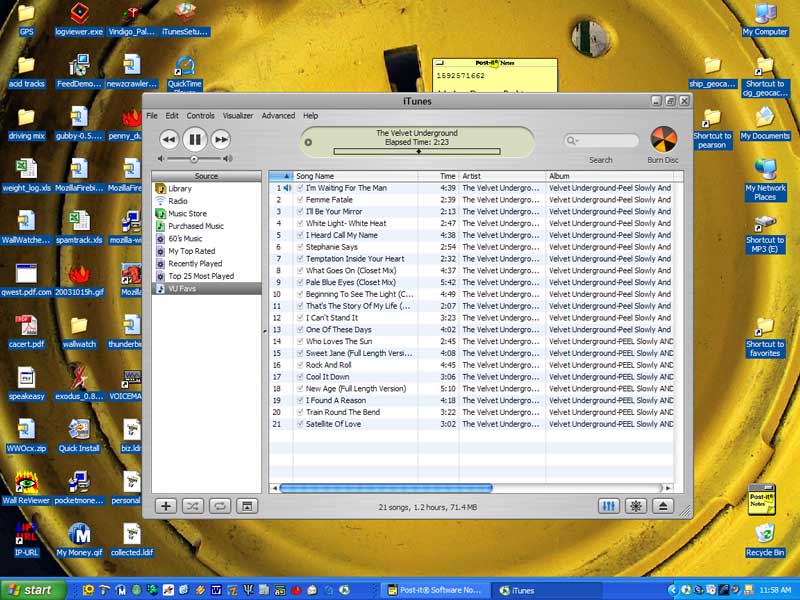Sort songs by Artist column header
The width and height of the screenshot is (800, 600).
[x=502, y=176]
